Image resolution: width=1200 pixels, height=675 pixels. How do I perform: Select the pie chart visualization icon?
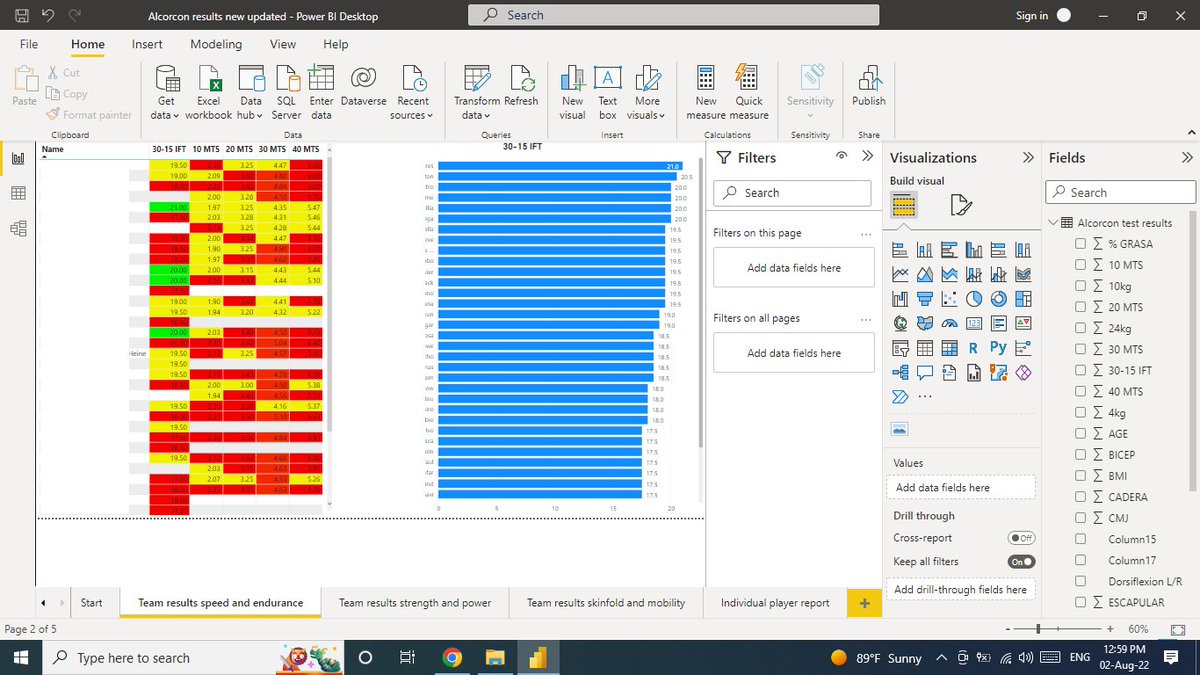(x=973, y=298)
